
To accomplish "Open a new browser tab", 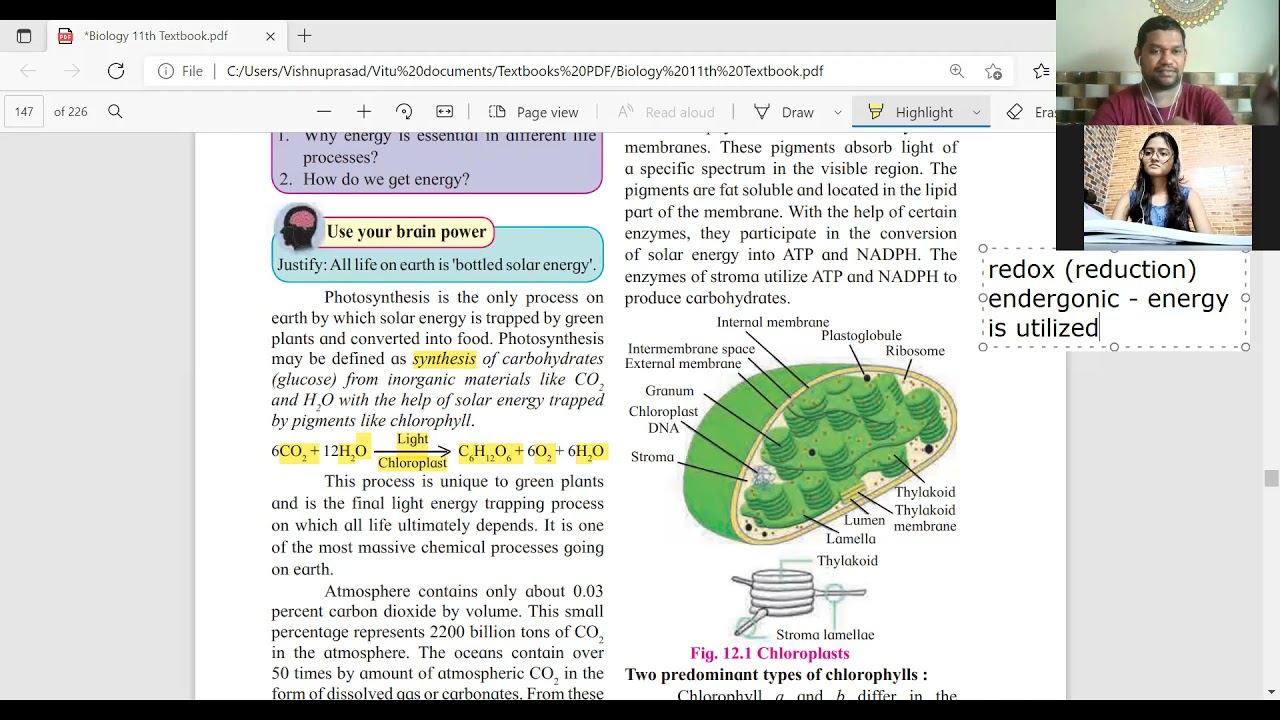I will coord(305,36).
